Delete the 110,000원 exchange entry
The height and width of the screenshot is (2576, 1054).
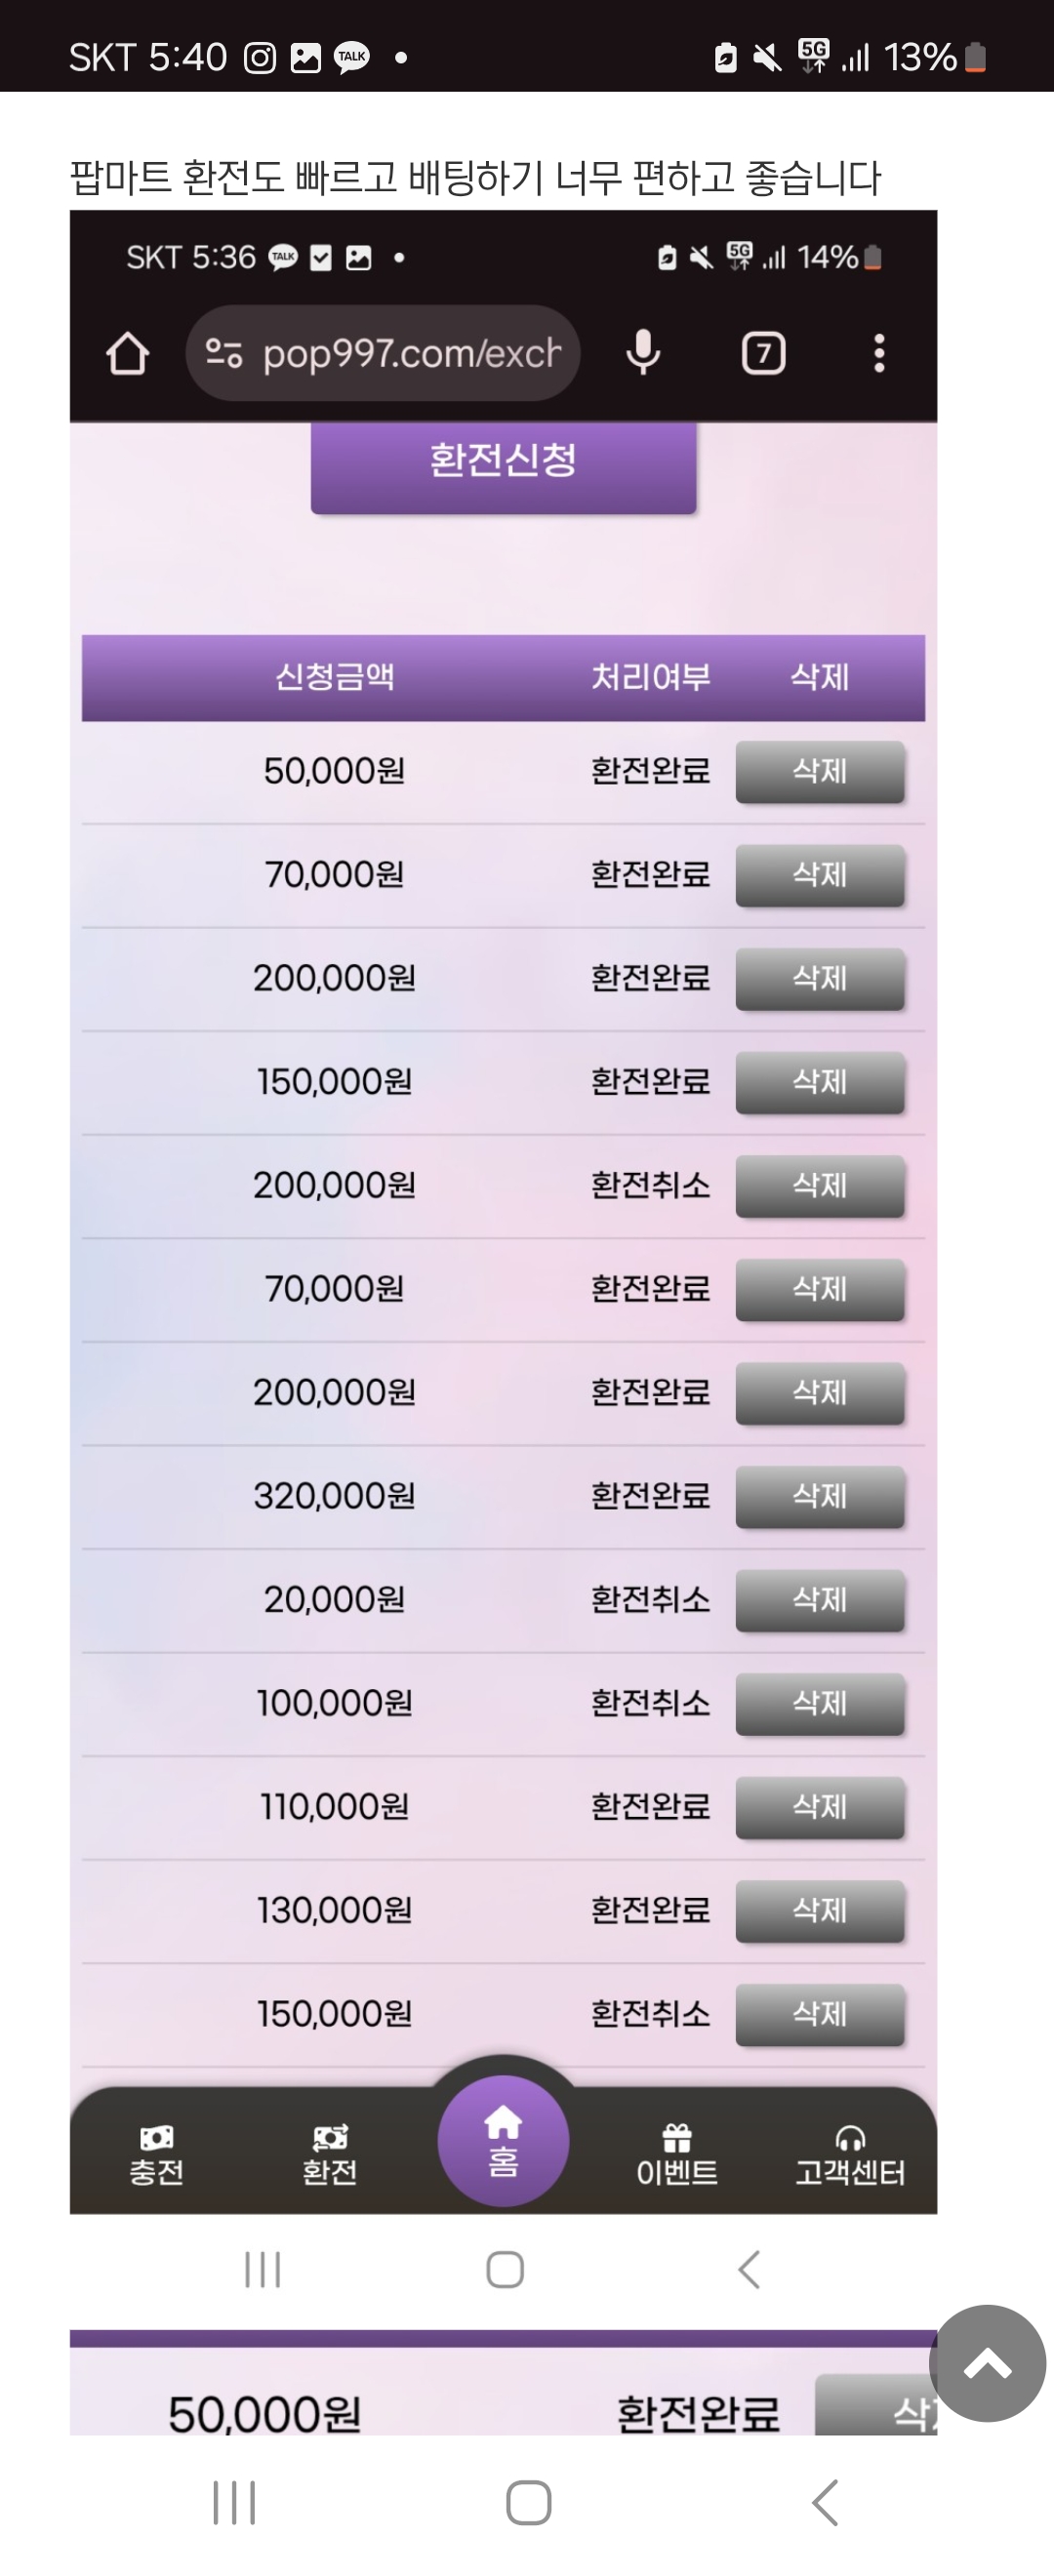820,1807
